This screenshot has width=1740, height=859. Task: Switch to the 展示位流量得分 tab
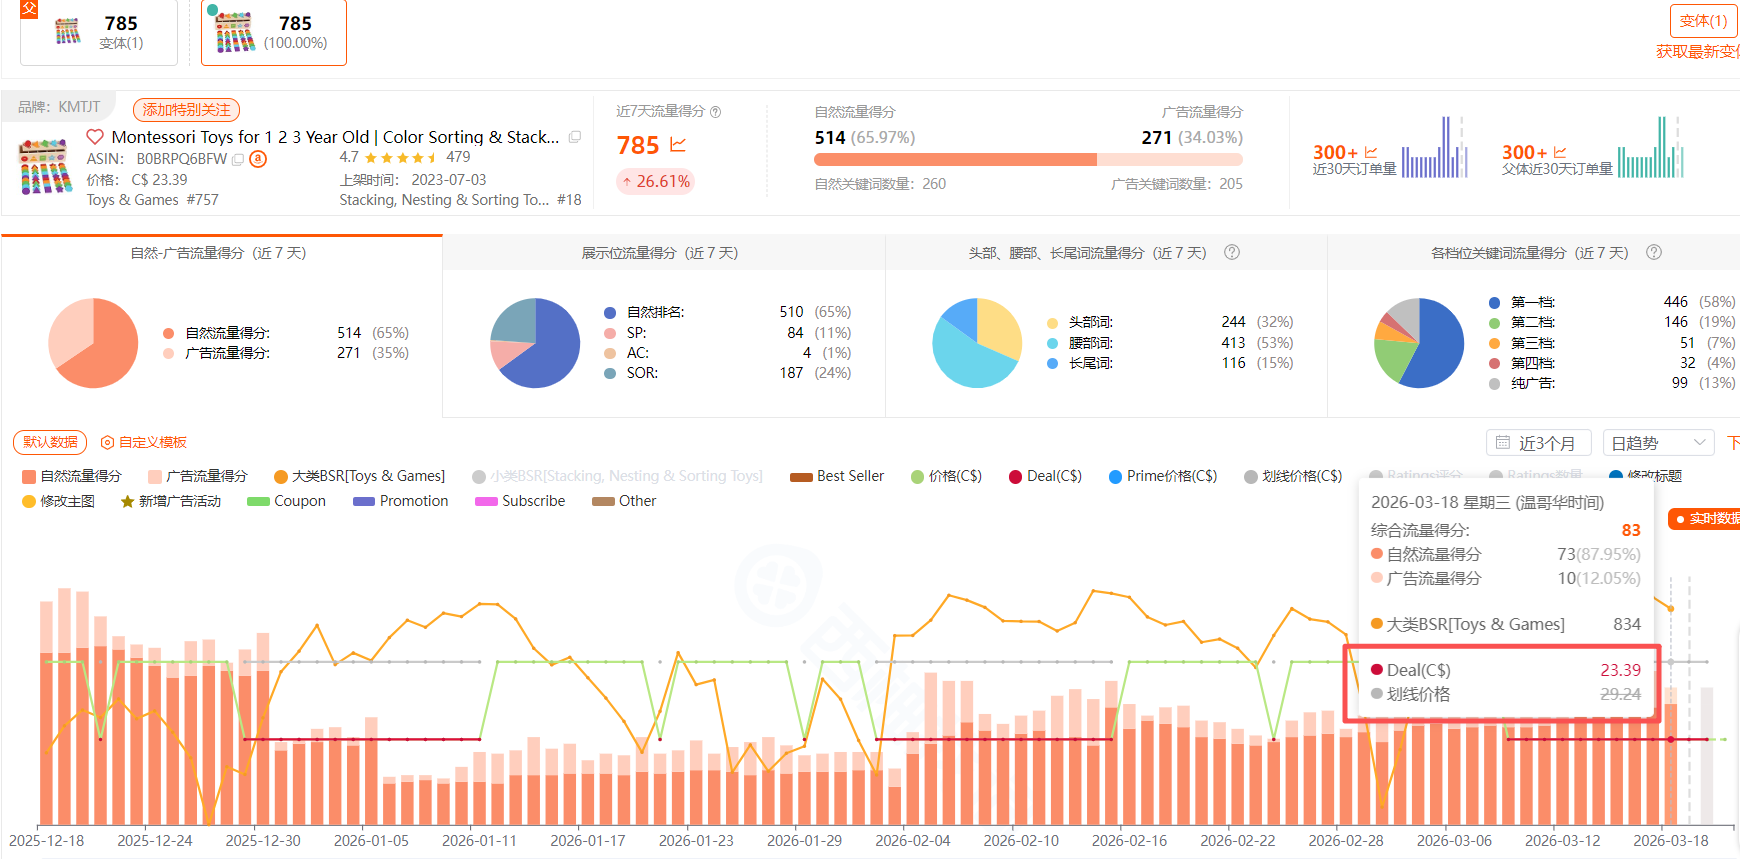(660, 253)
